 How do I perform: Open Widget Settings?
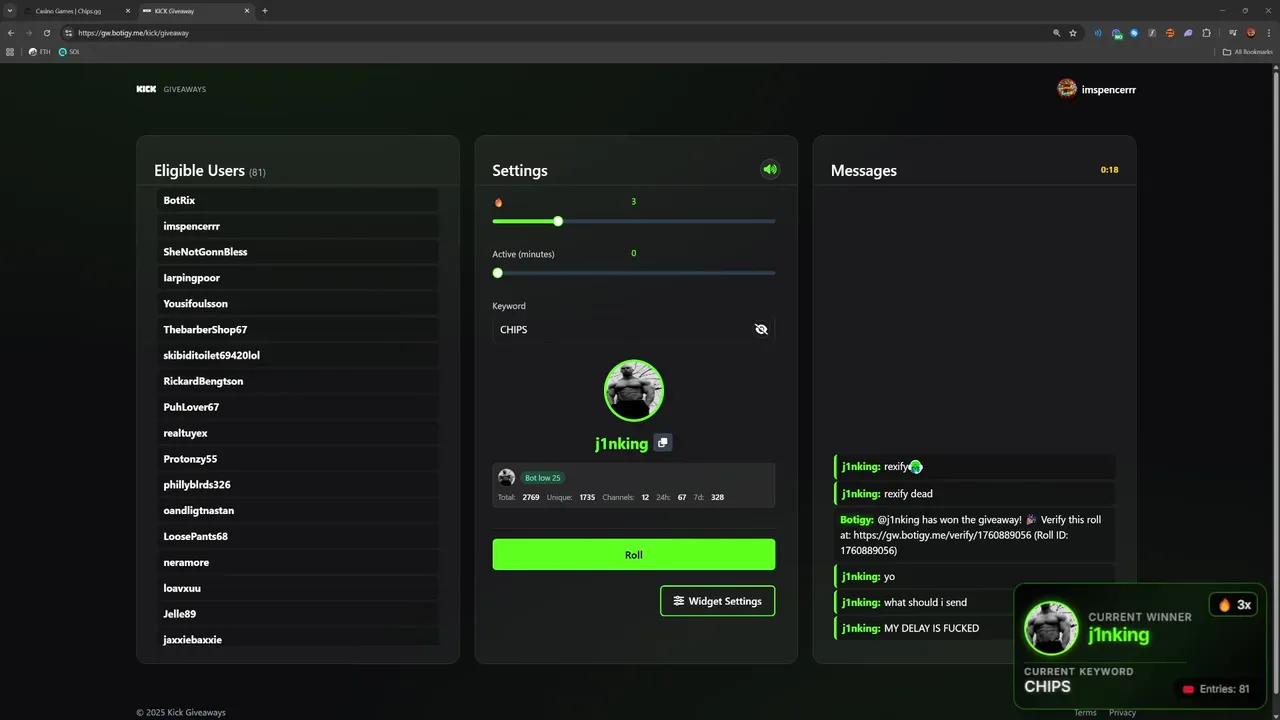coord(717,601)
